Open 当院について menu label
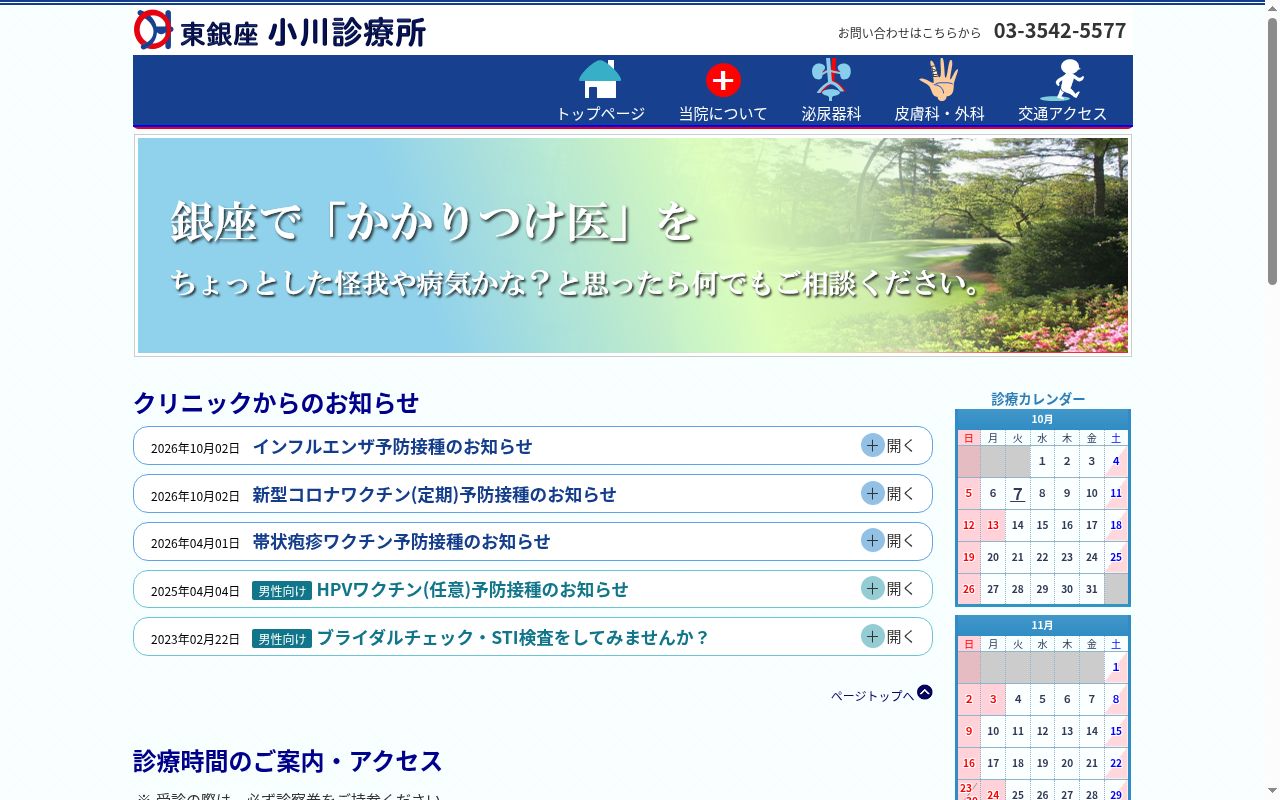 click(723, 114)
